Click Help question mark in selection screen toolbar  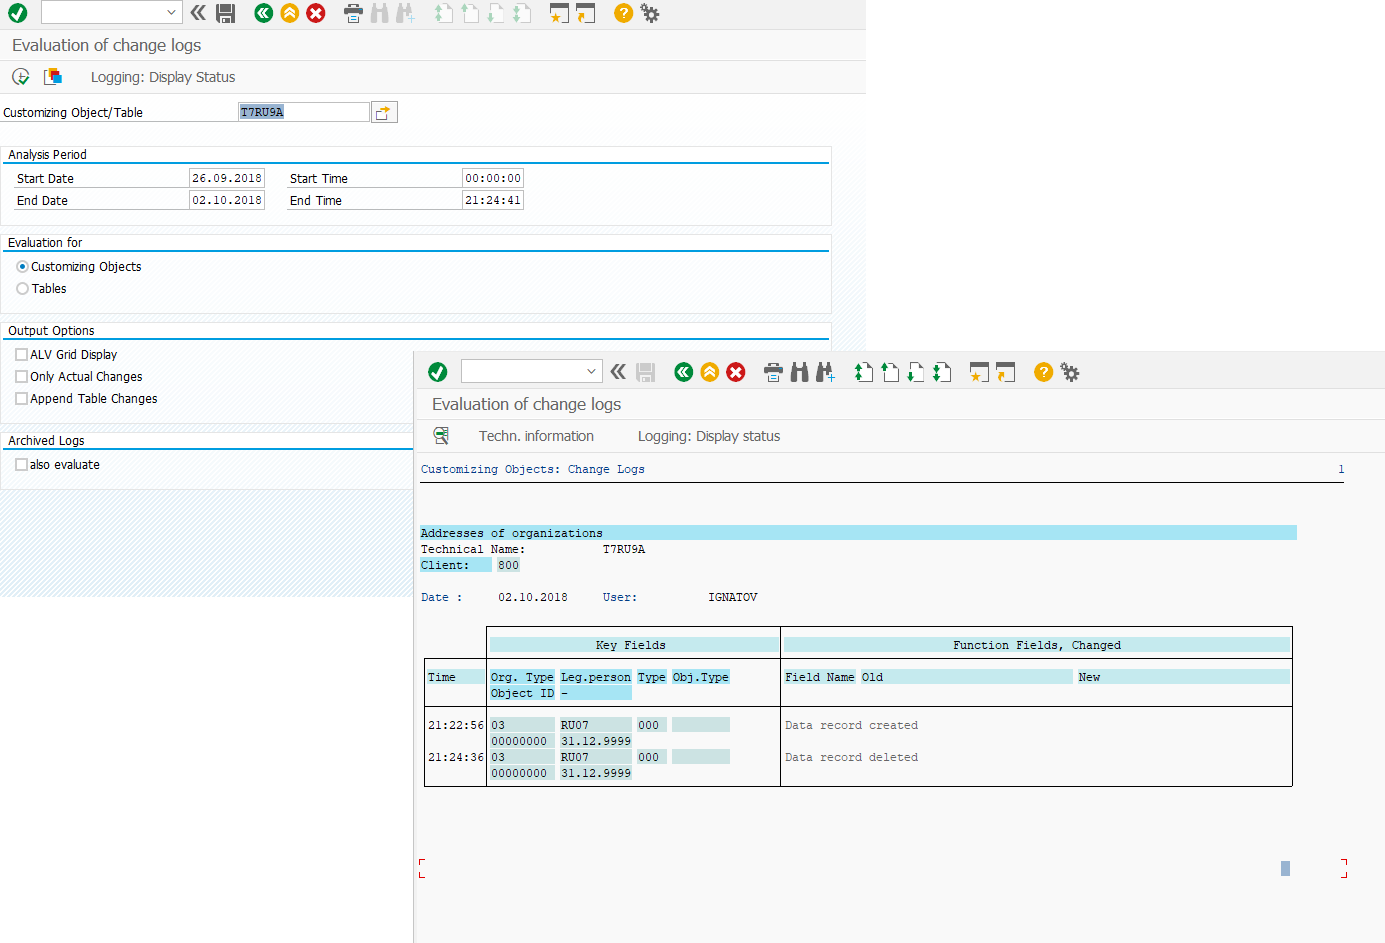pos(623,13)
